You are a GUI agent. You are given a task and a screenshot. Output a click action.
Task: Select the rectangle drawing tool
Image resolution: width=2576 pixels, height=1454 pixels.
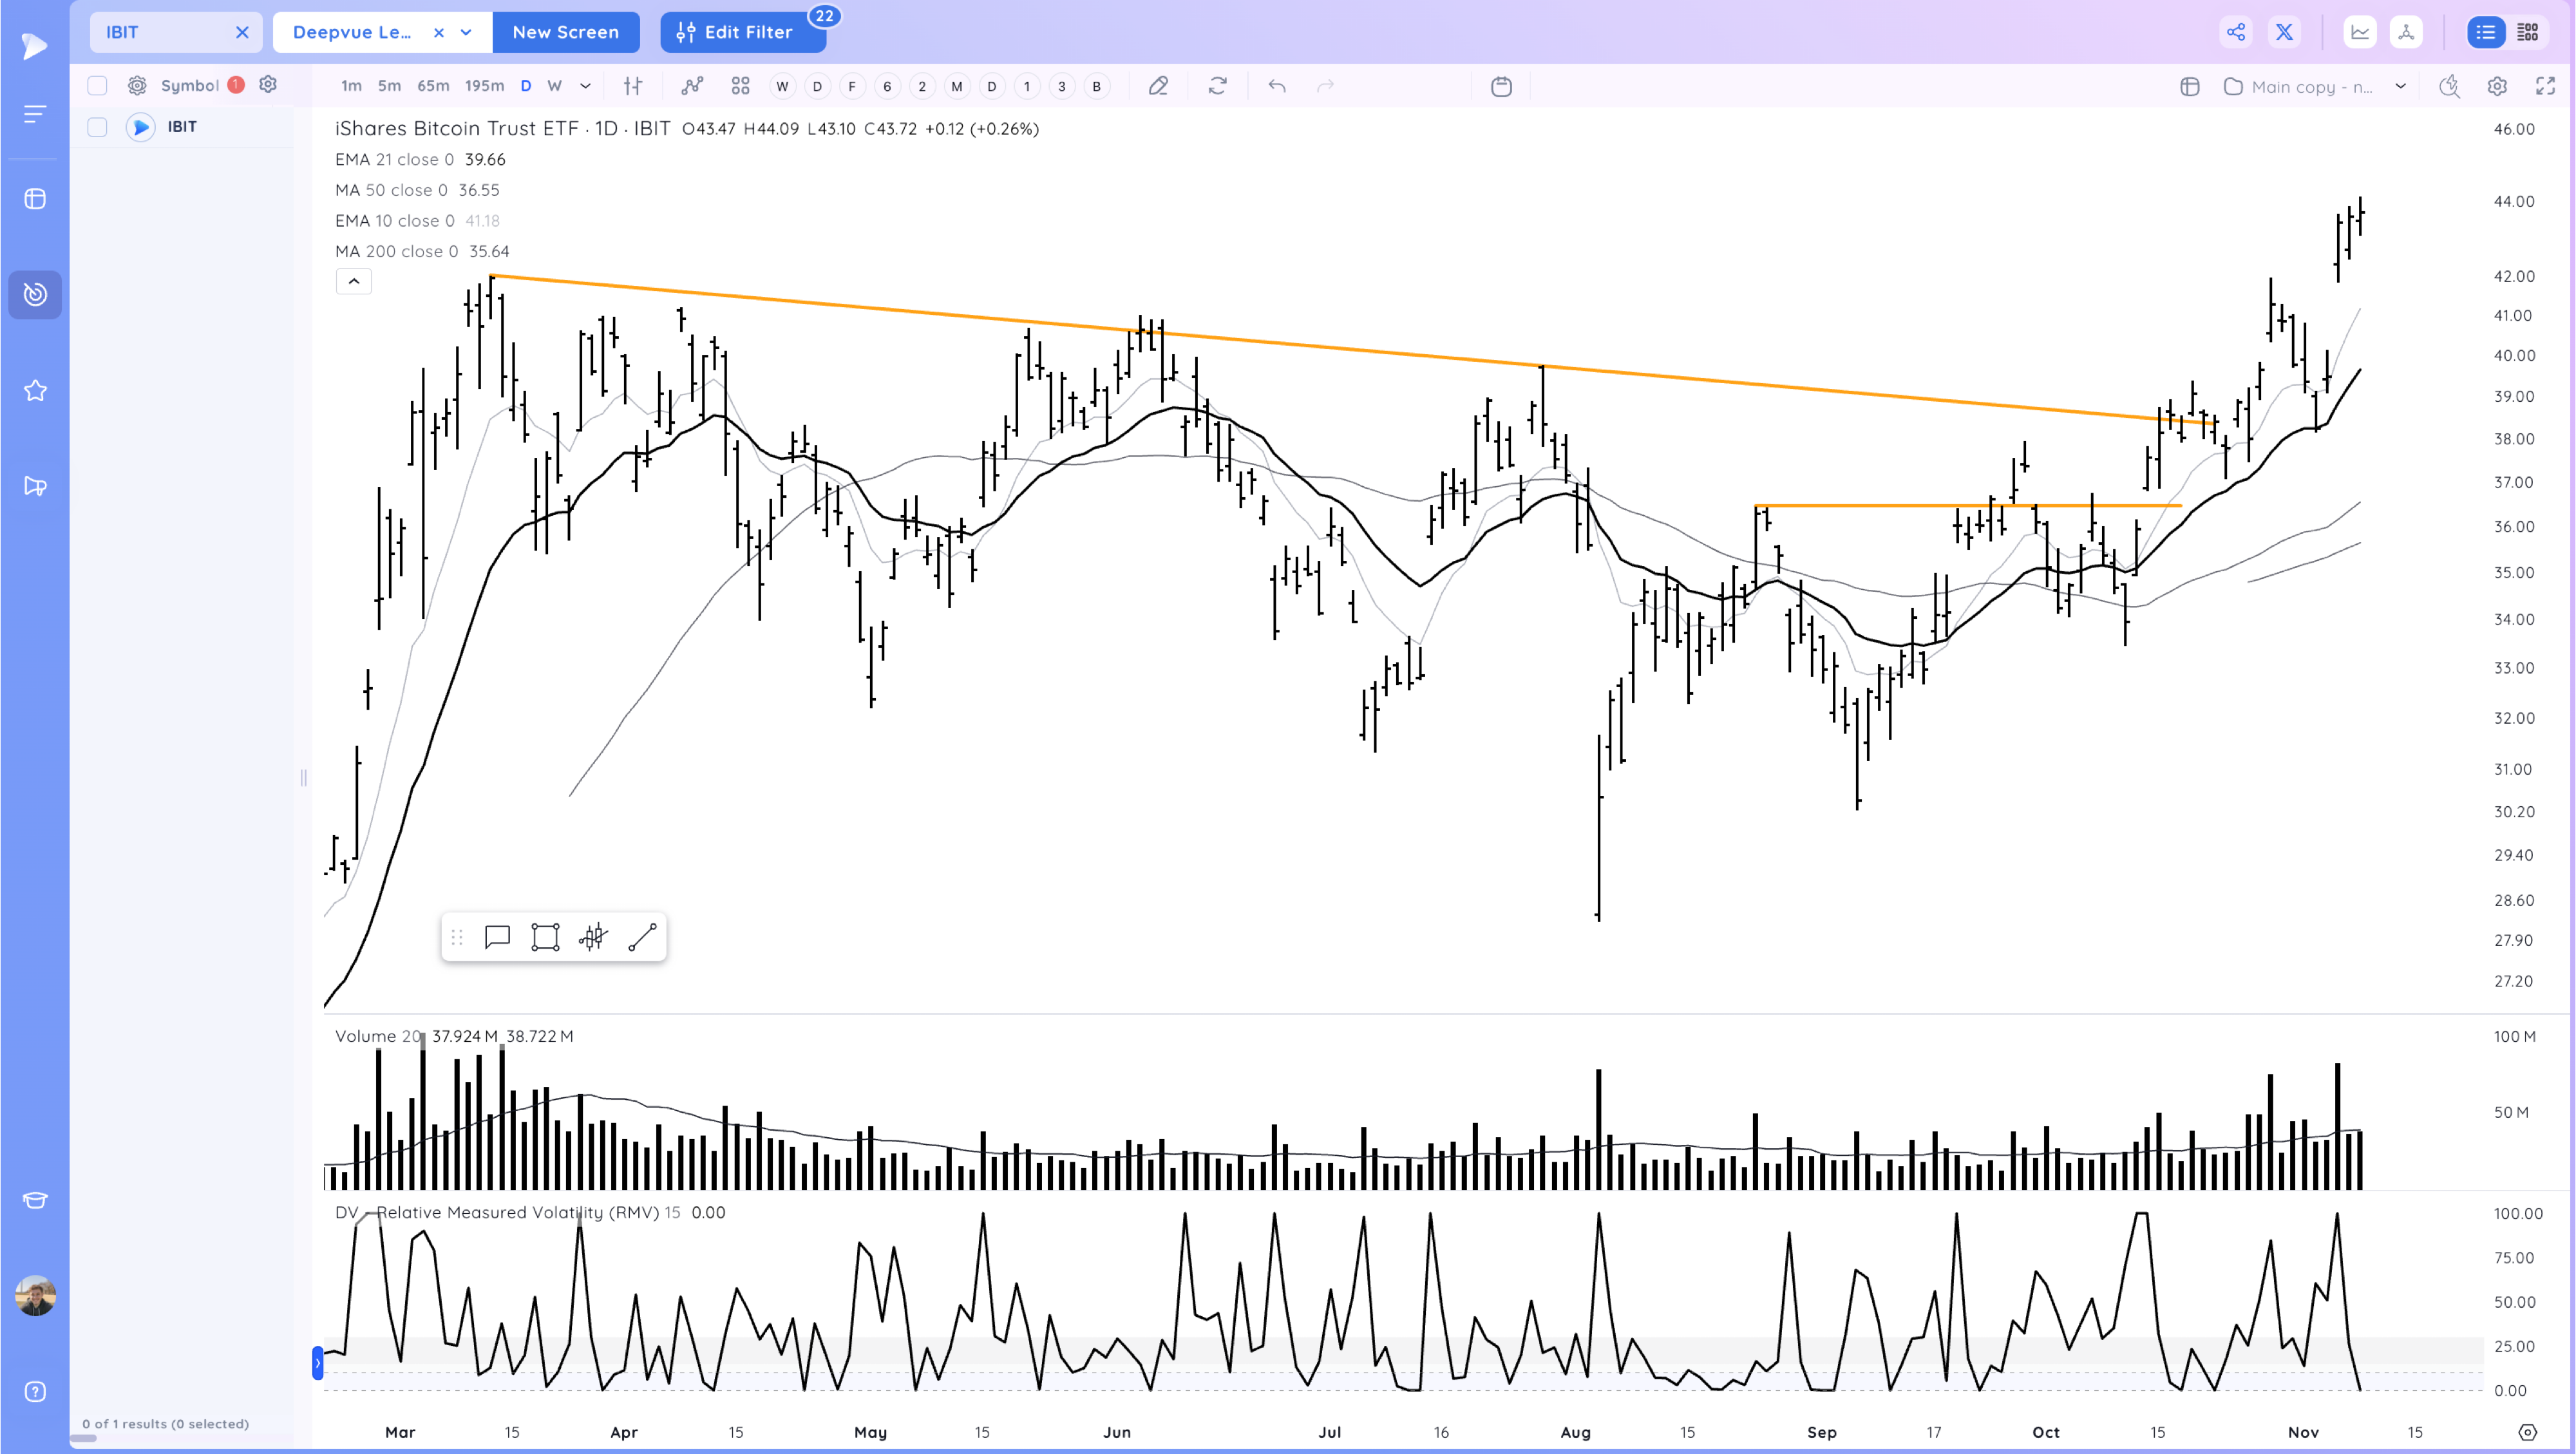click(x=545, y=937)
